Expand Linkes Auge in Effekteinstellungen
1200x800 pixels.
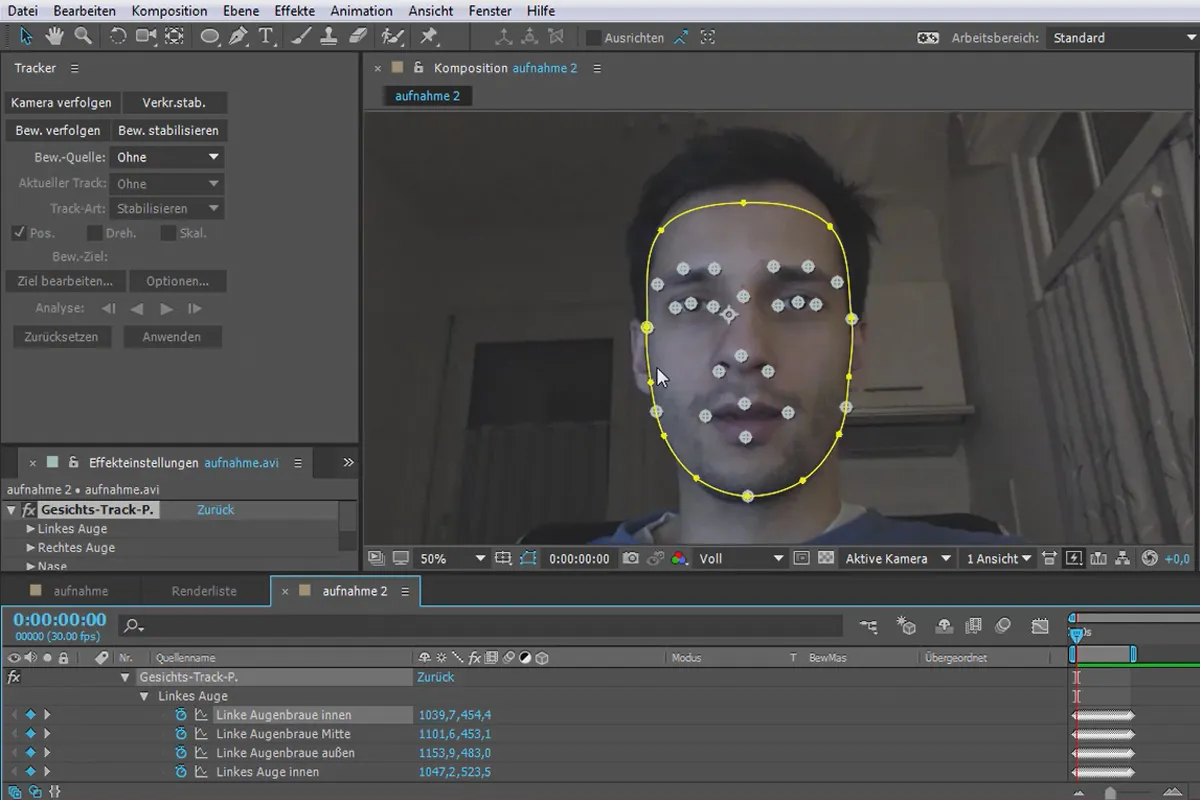pyautogui.click(x=31, y=529)
